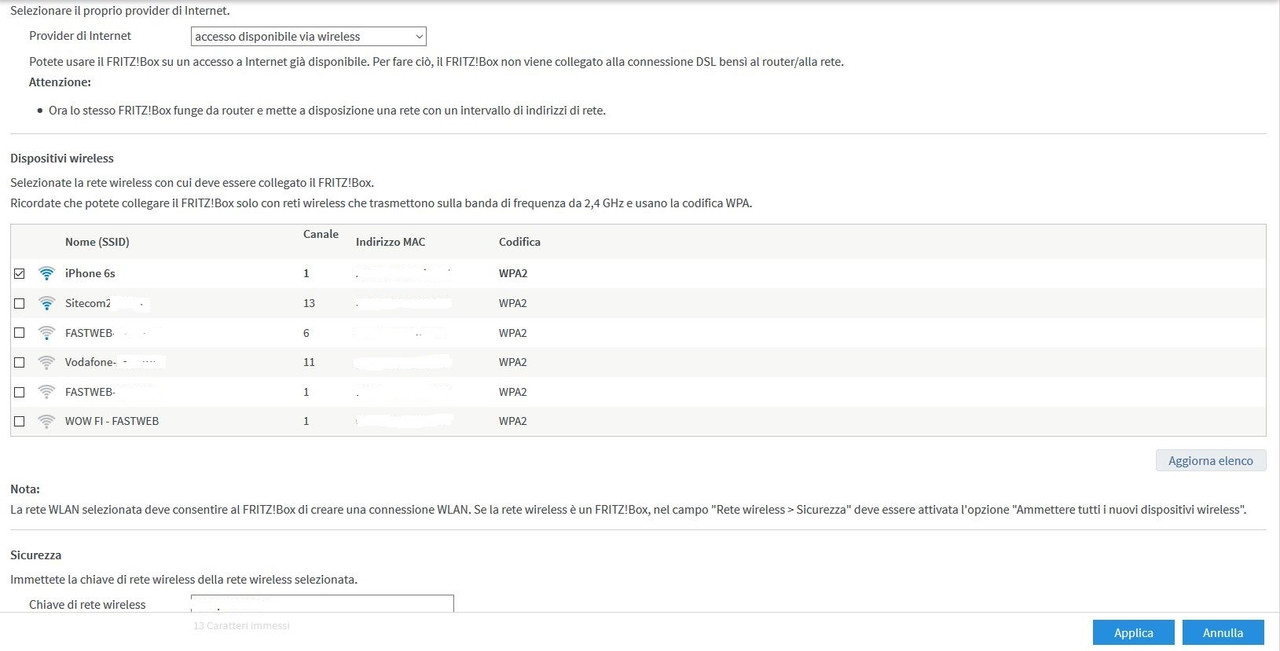
Task: Check the Vodafone network checkbox
Action: [19, 362]
